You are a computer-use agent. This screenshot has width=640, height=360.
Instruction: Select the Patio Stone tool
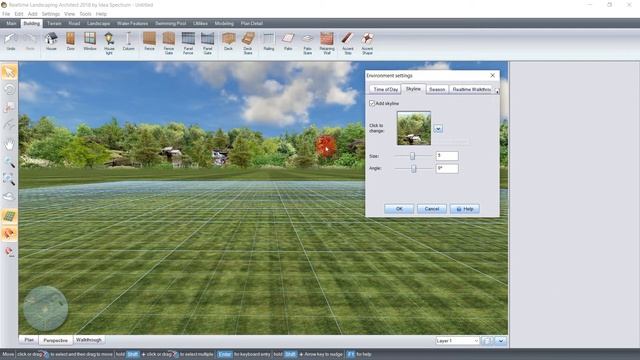[x=307, y=43]
